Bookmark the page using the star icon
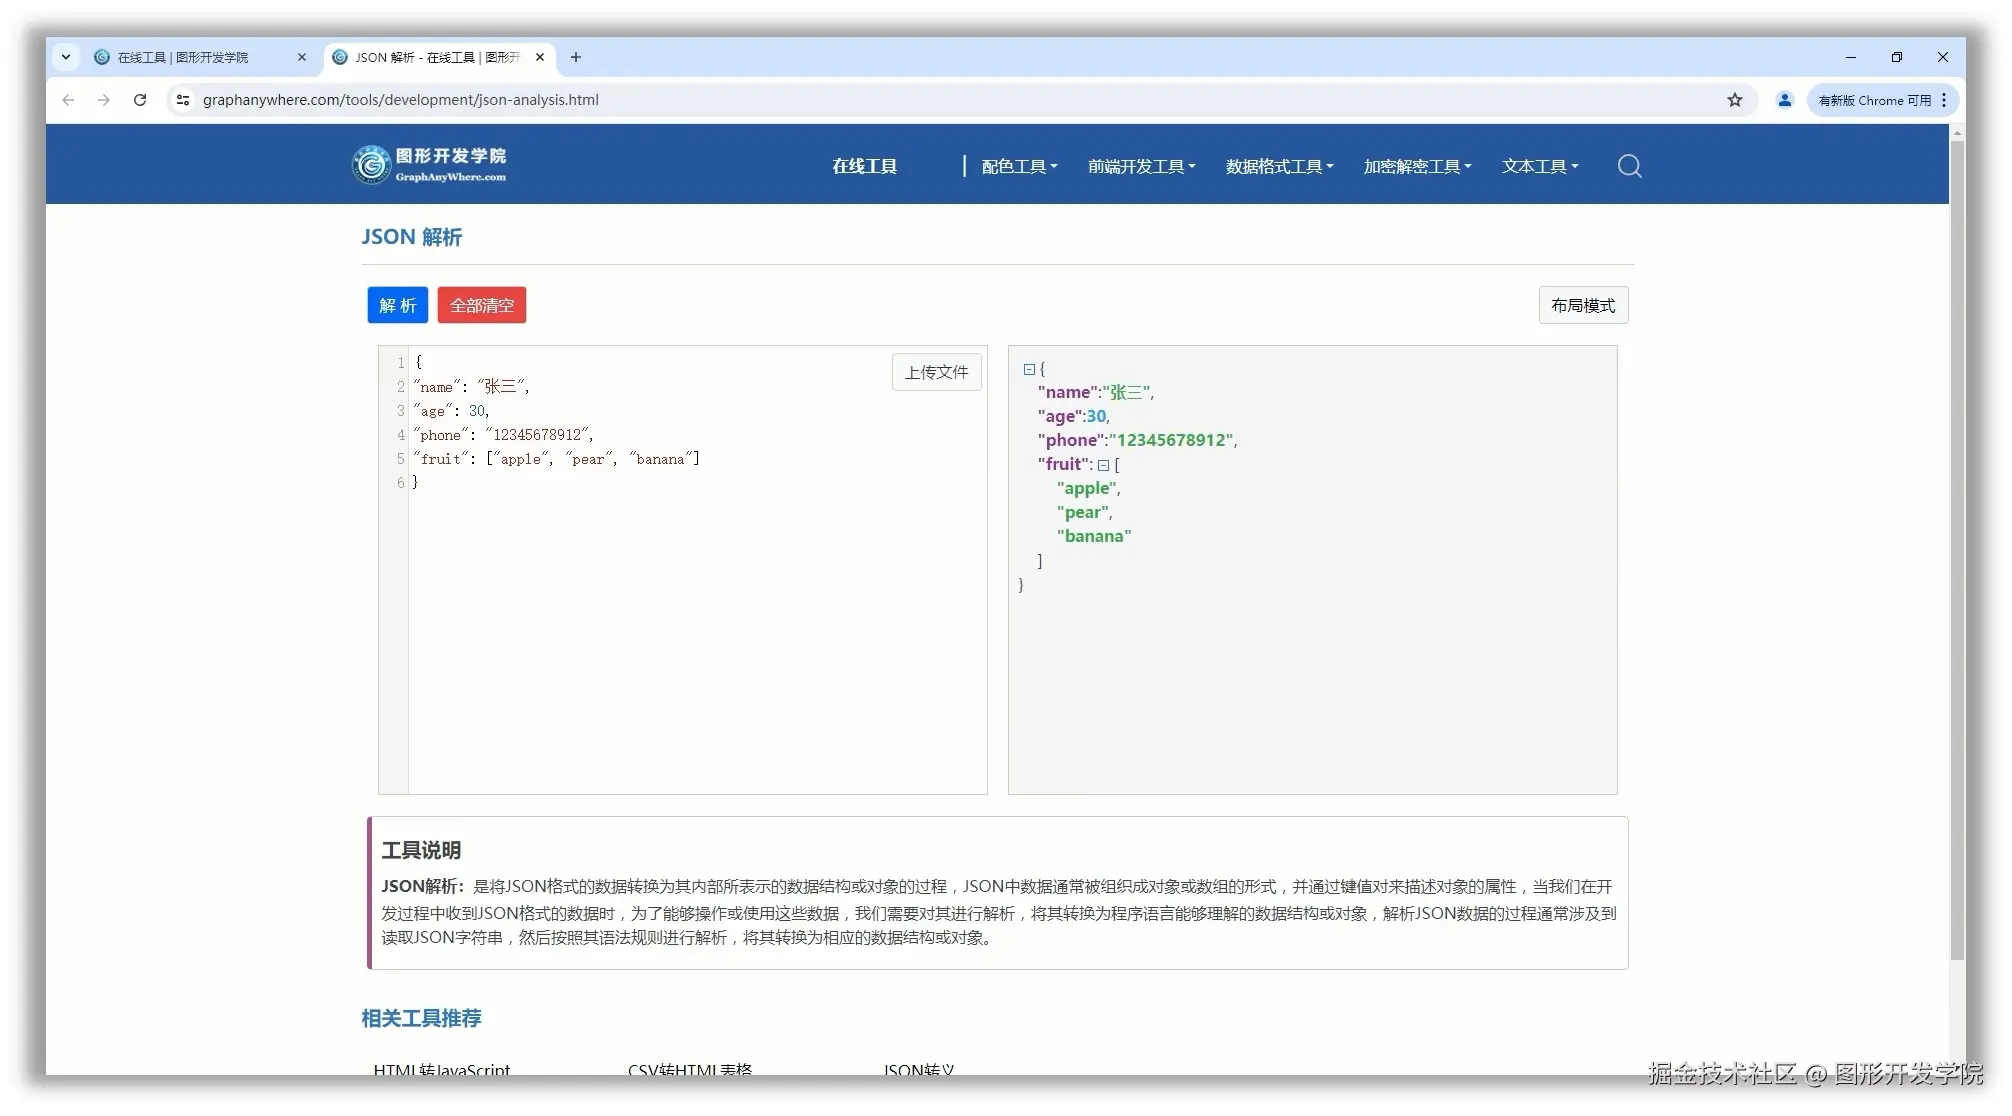Image resolution: width=2012 pixels, height=1116 pixels. pyautogui.click(x=1735, y=100)
